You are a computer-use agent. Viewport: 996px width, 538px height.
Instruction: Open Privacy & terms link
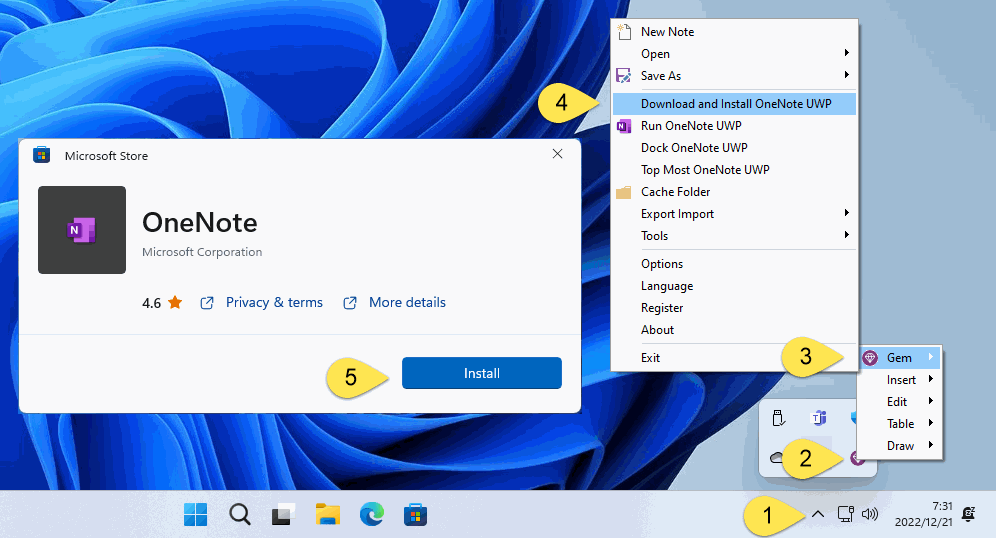pos(274,302)
